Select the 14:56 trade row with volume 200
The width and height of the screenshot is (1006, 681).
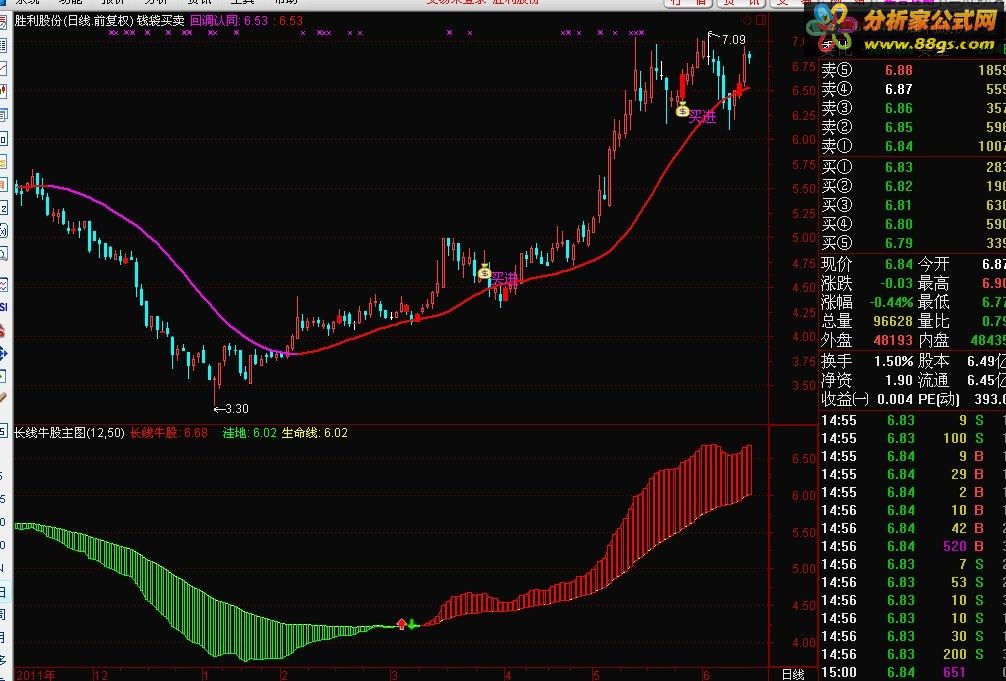point(913,654)
